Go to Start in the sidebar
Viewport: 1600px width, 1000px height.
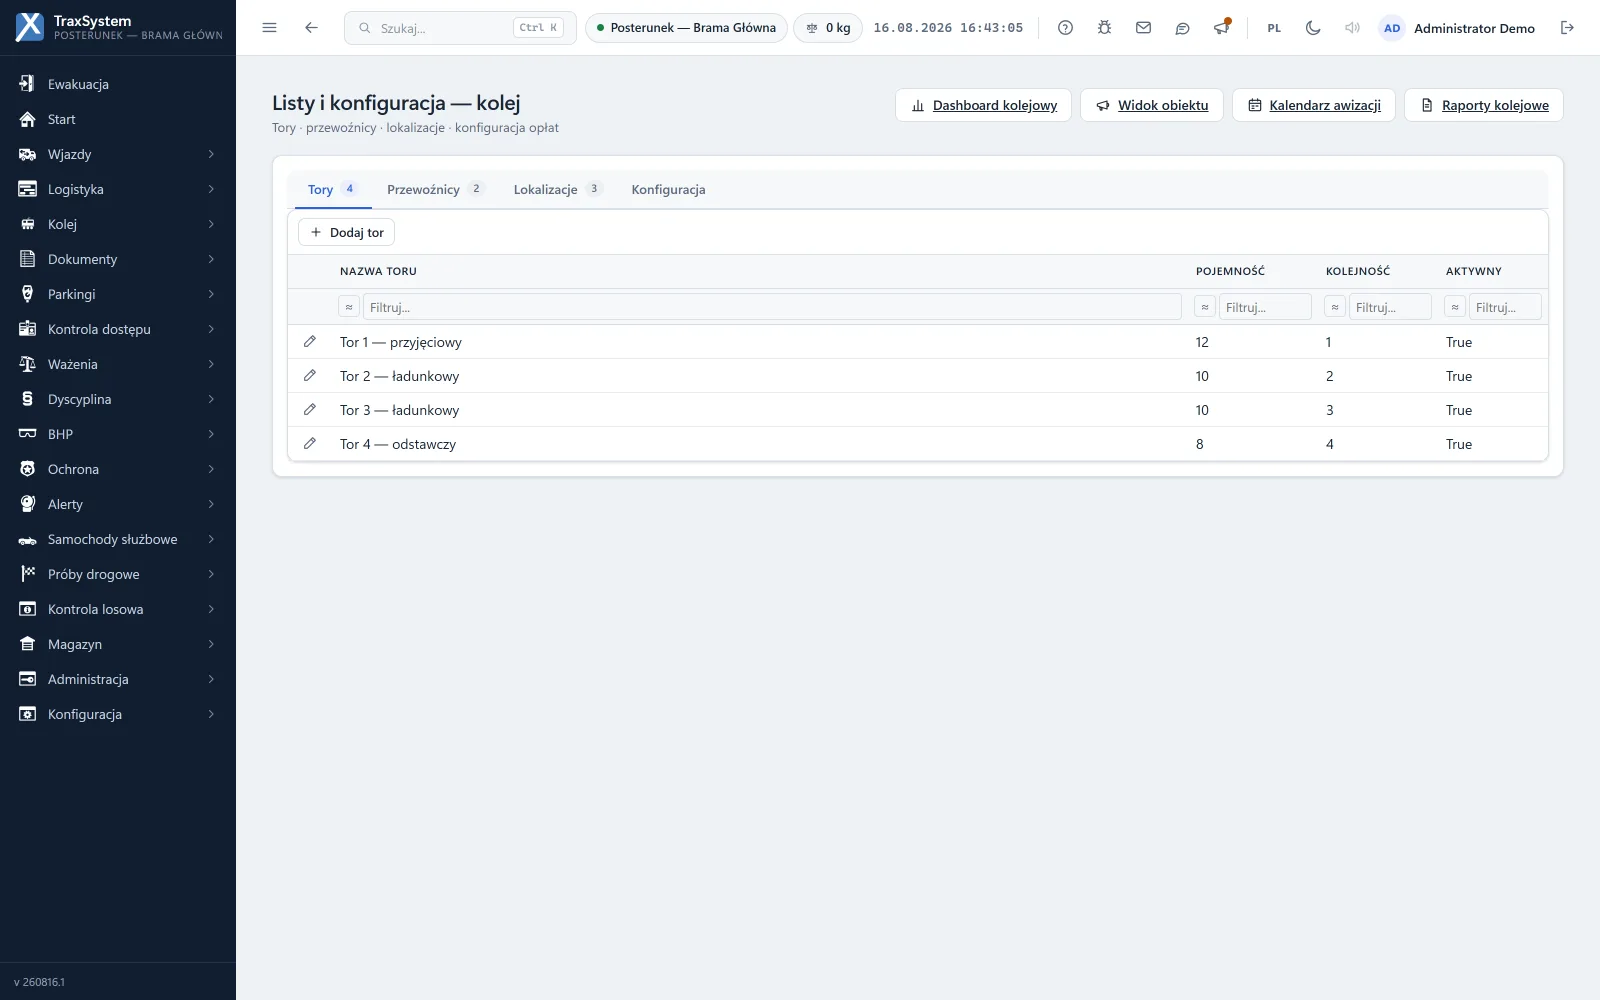(118, 119)
